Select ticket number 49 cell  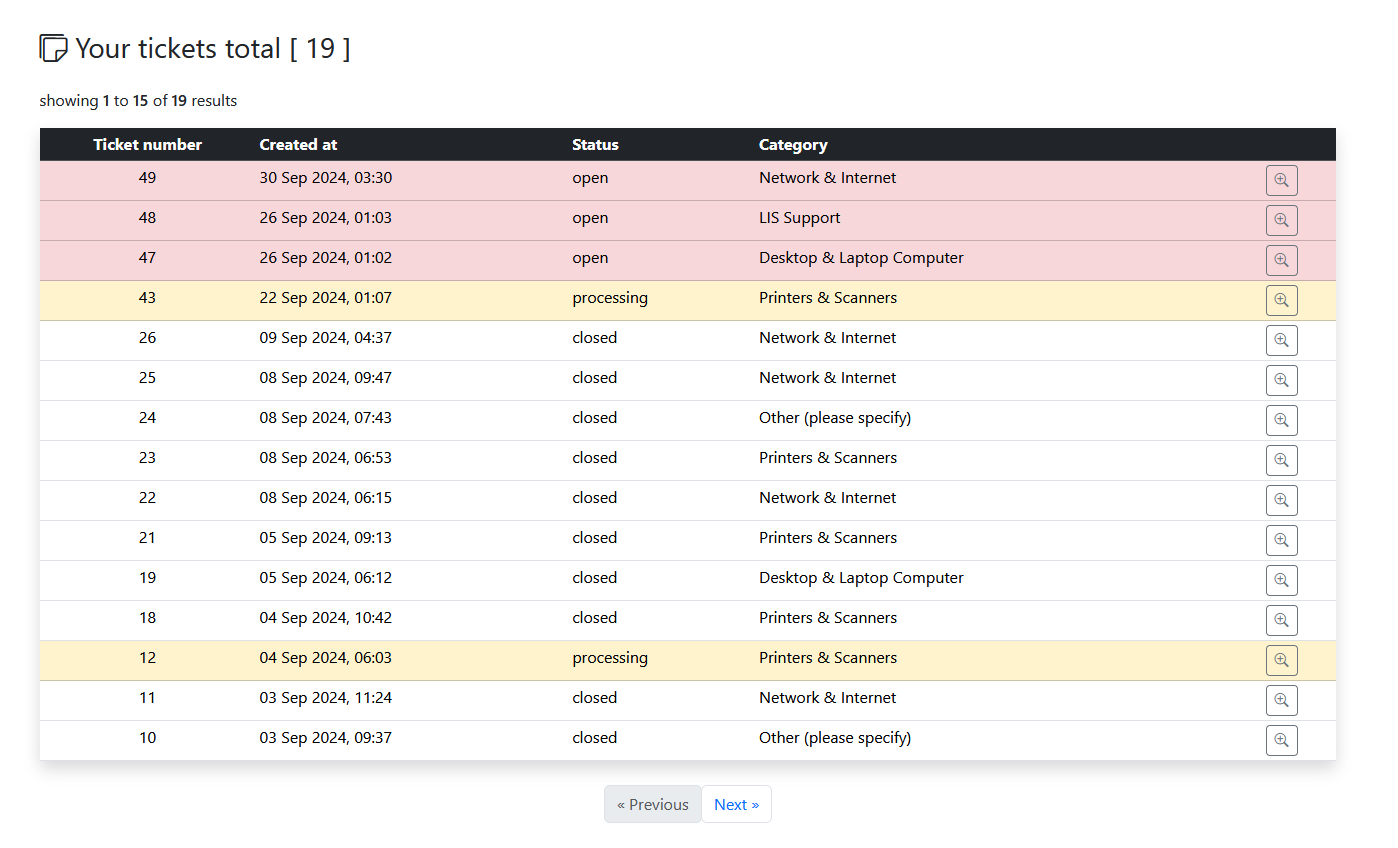[x=148, y=178]
